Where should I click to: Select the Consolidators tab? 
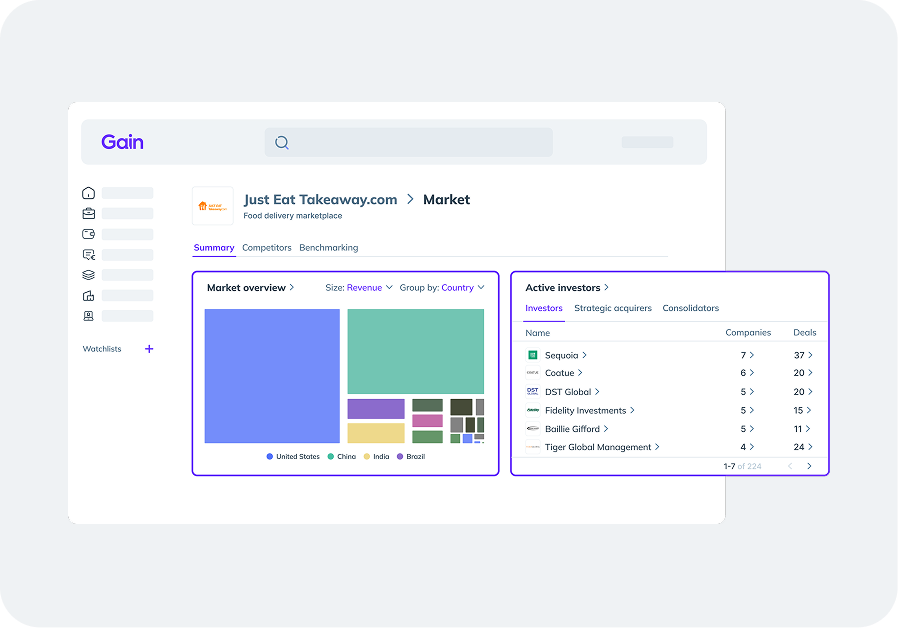691,308
